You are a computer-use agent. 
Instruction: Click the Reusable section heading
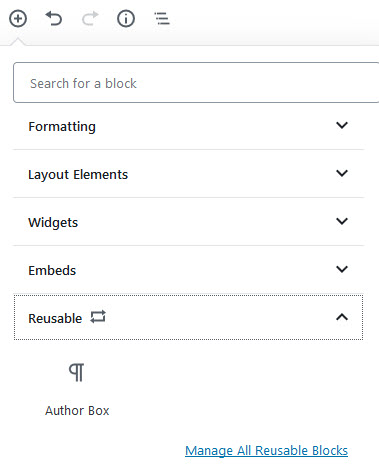188,317
